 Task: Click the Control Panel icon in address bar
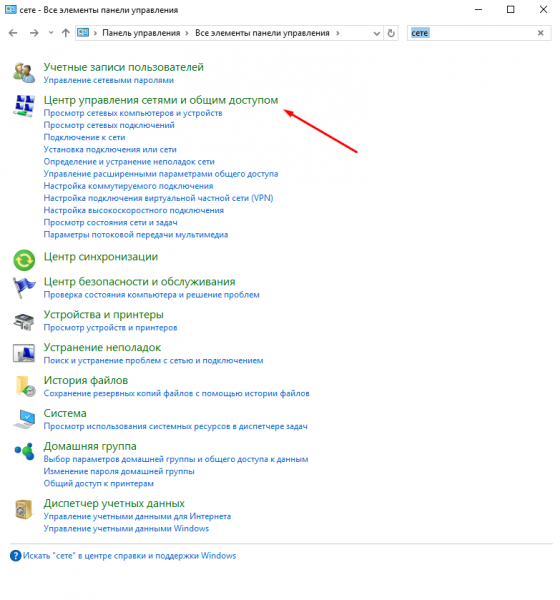tap(83, 33)
